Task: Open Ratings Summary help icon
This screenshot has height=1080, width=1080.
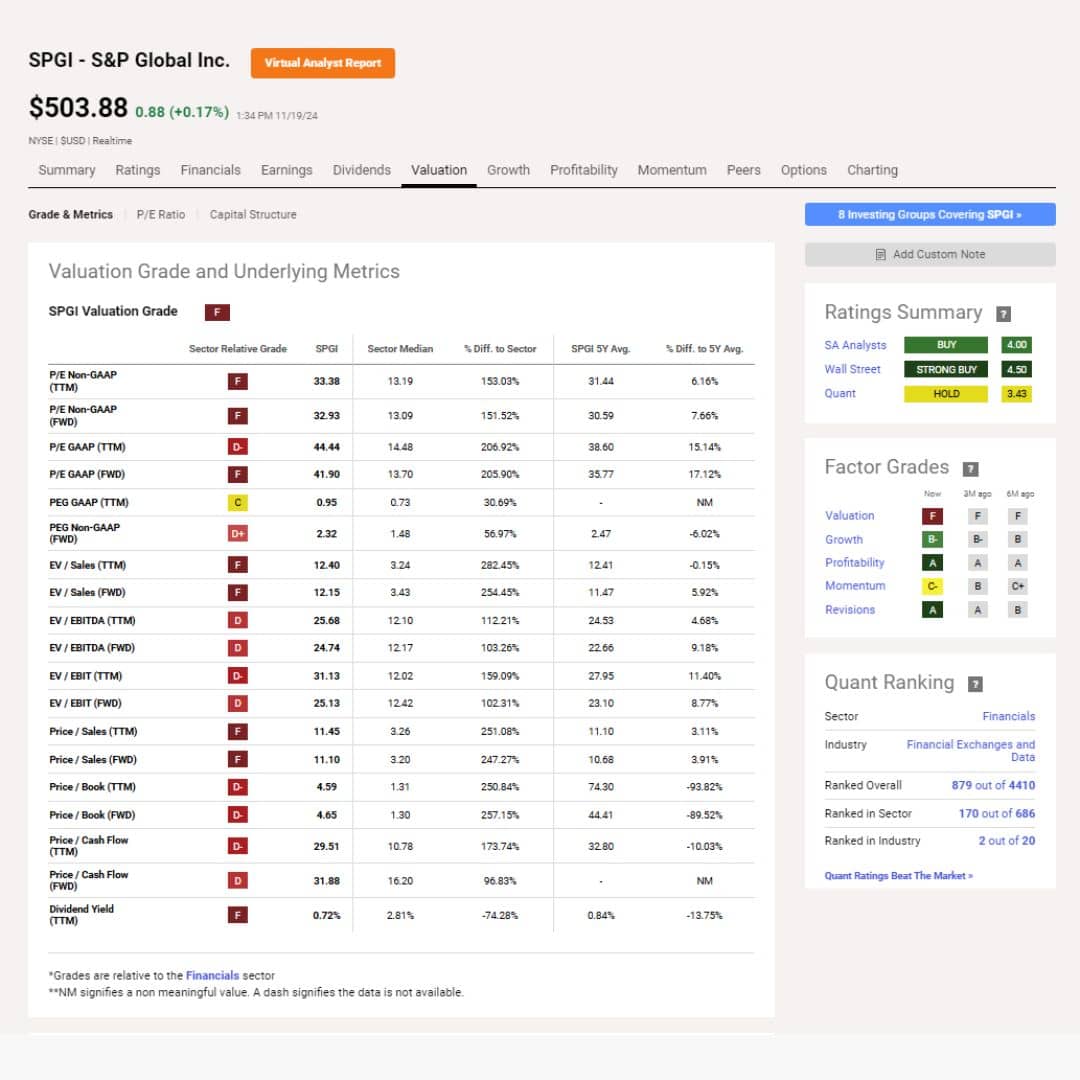Action: click(x=1004, y=314)
